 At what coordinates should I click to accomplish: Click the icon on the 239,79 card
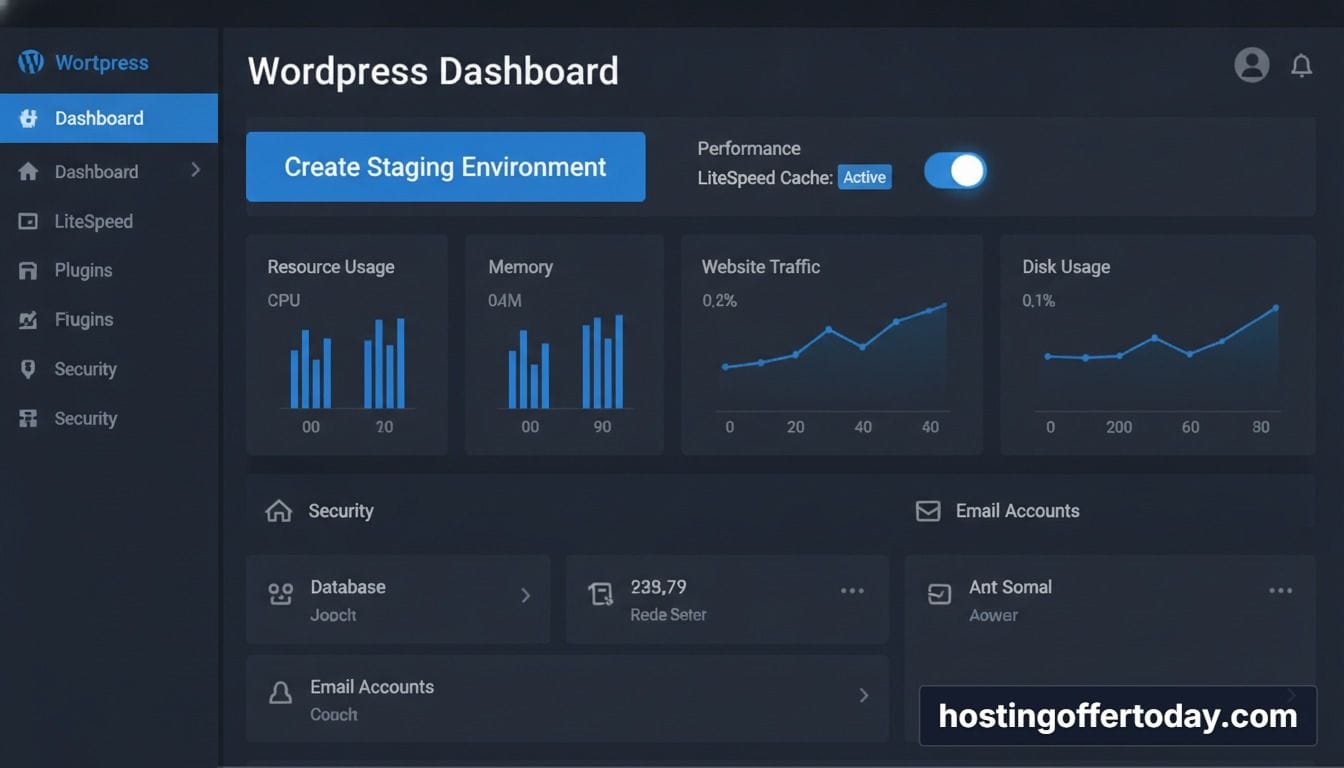pos(600,595)
